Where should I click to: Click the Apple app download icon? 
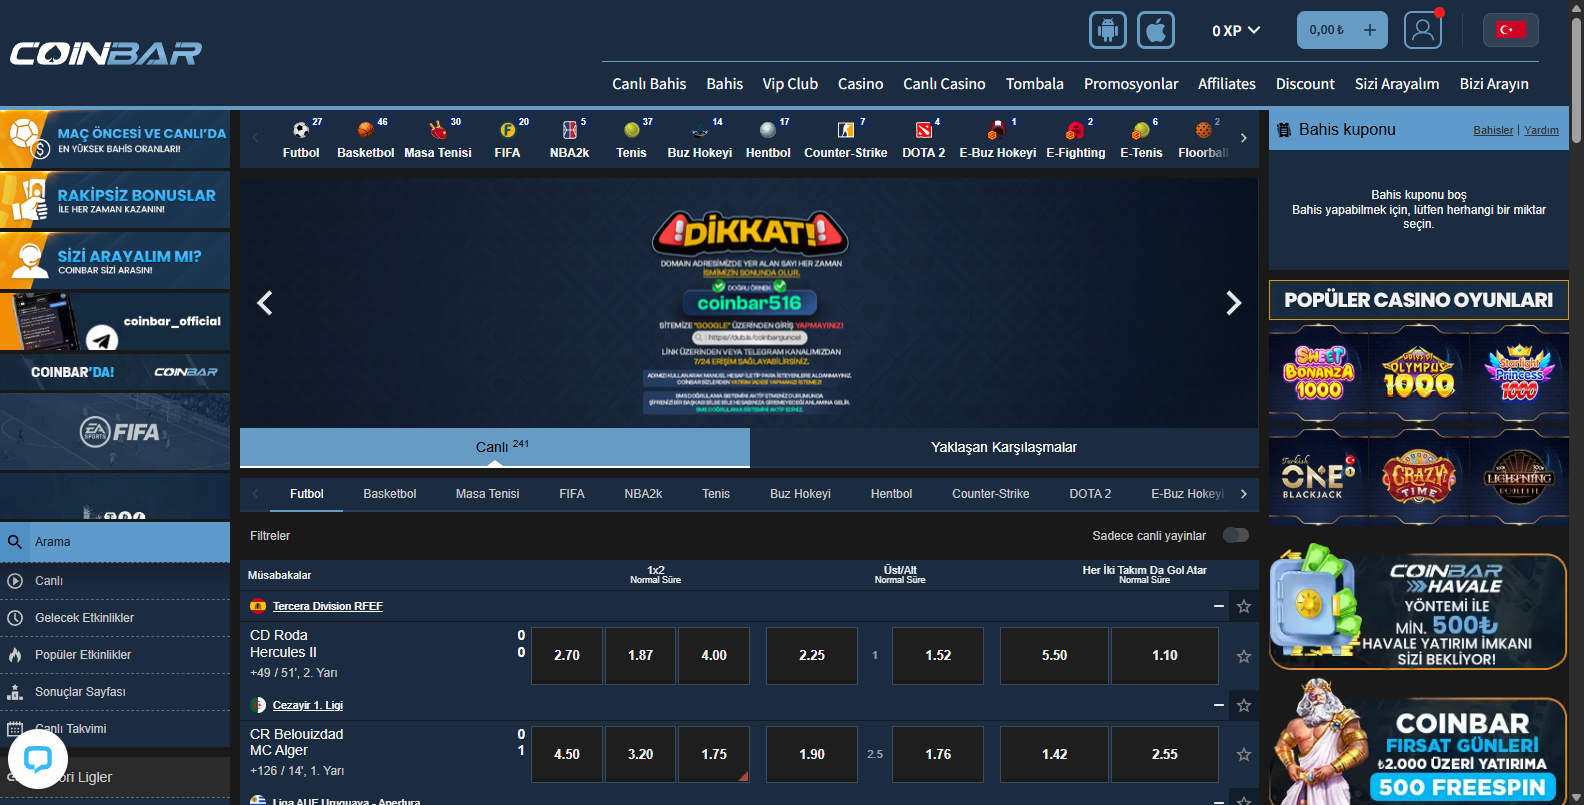coord(1155,30)
